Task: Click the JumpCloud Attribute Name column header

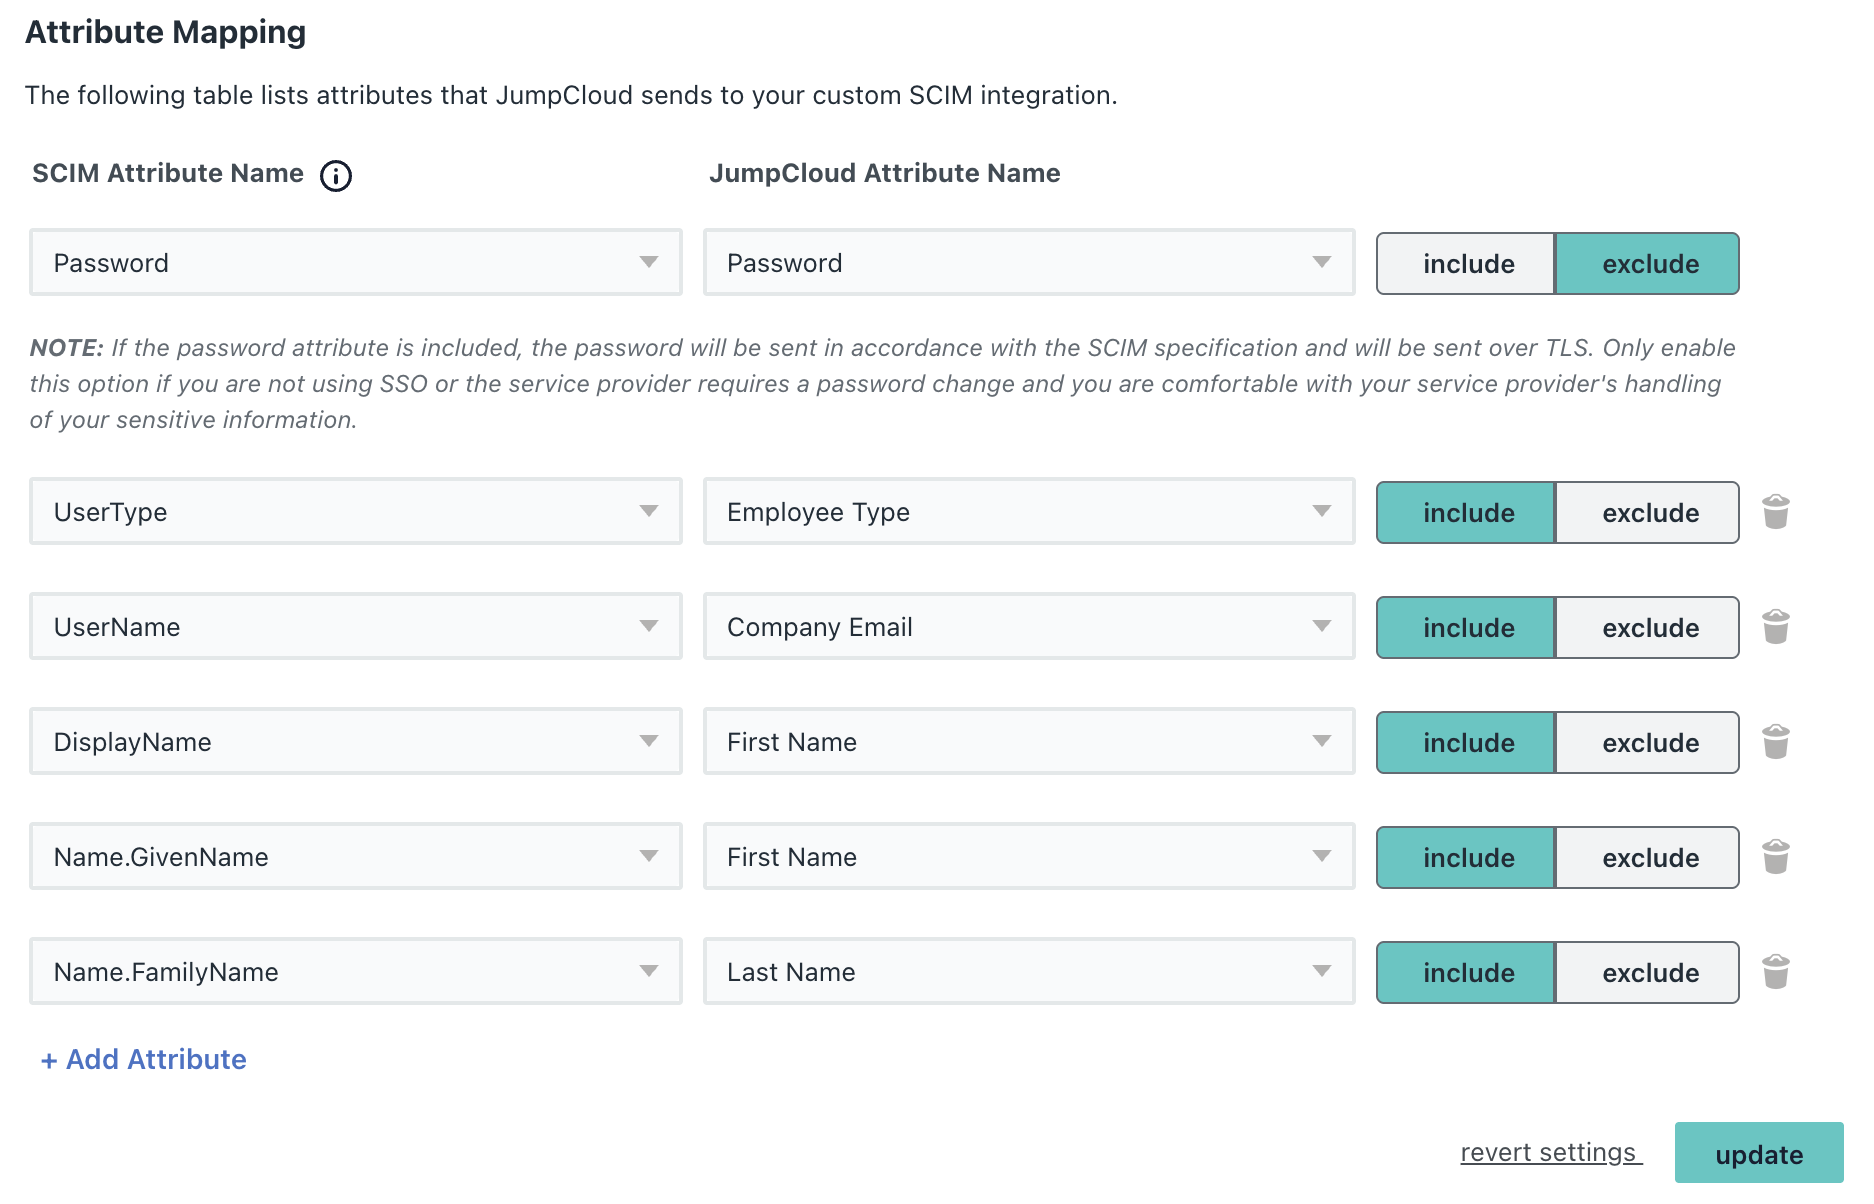Action: [x=885, y=173]
